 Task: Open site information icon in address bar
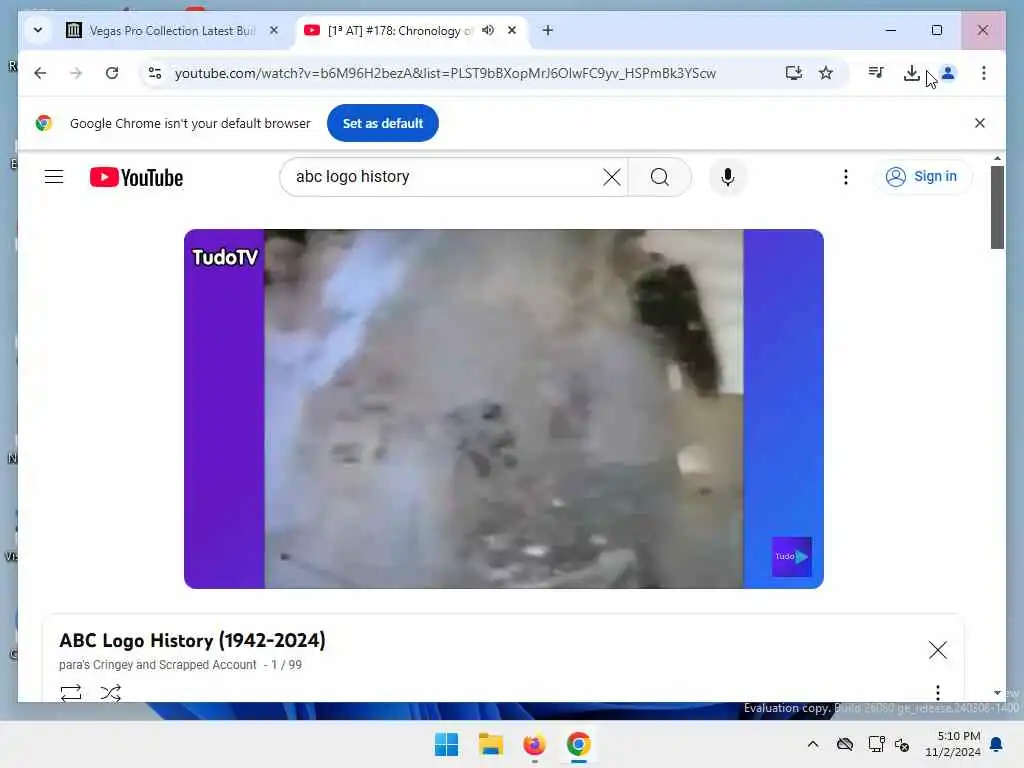(155, 73)
